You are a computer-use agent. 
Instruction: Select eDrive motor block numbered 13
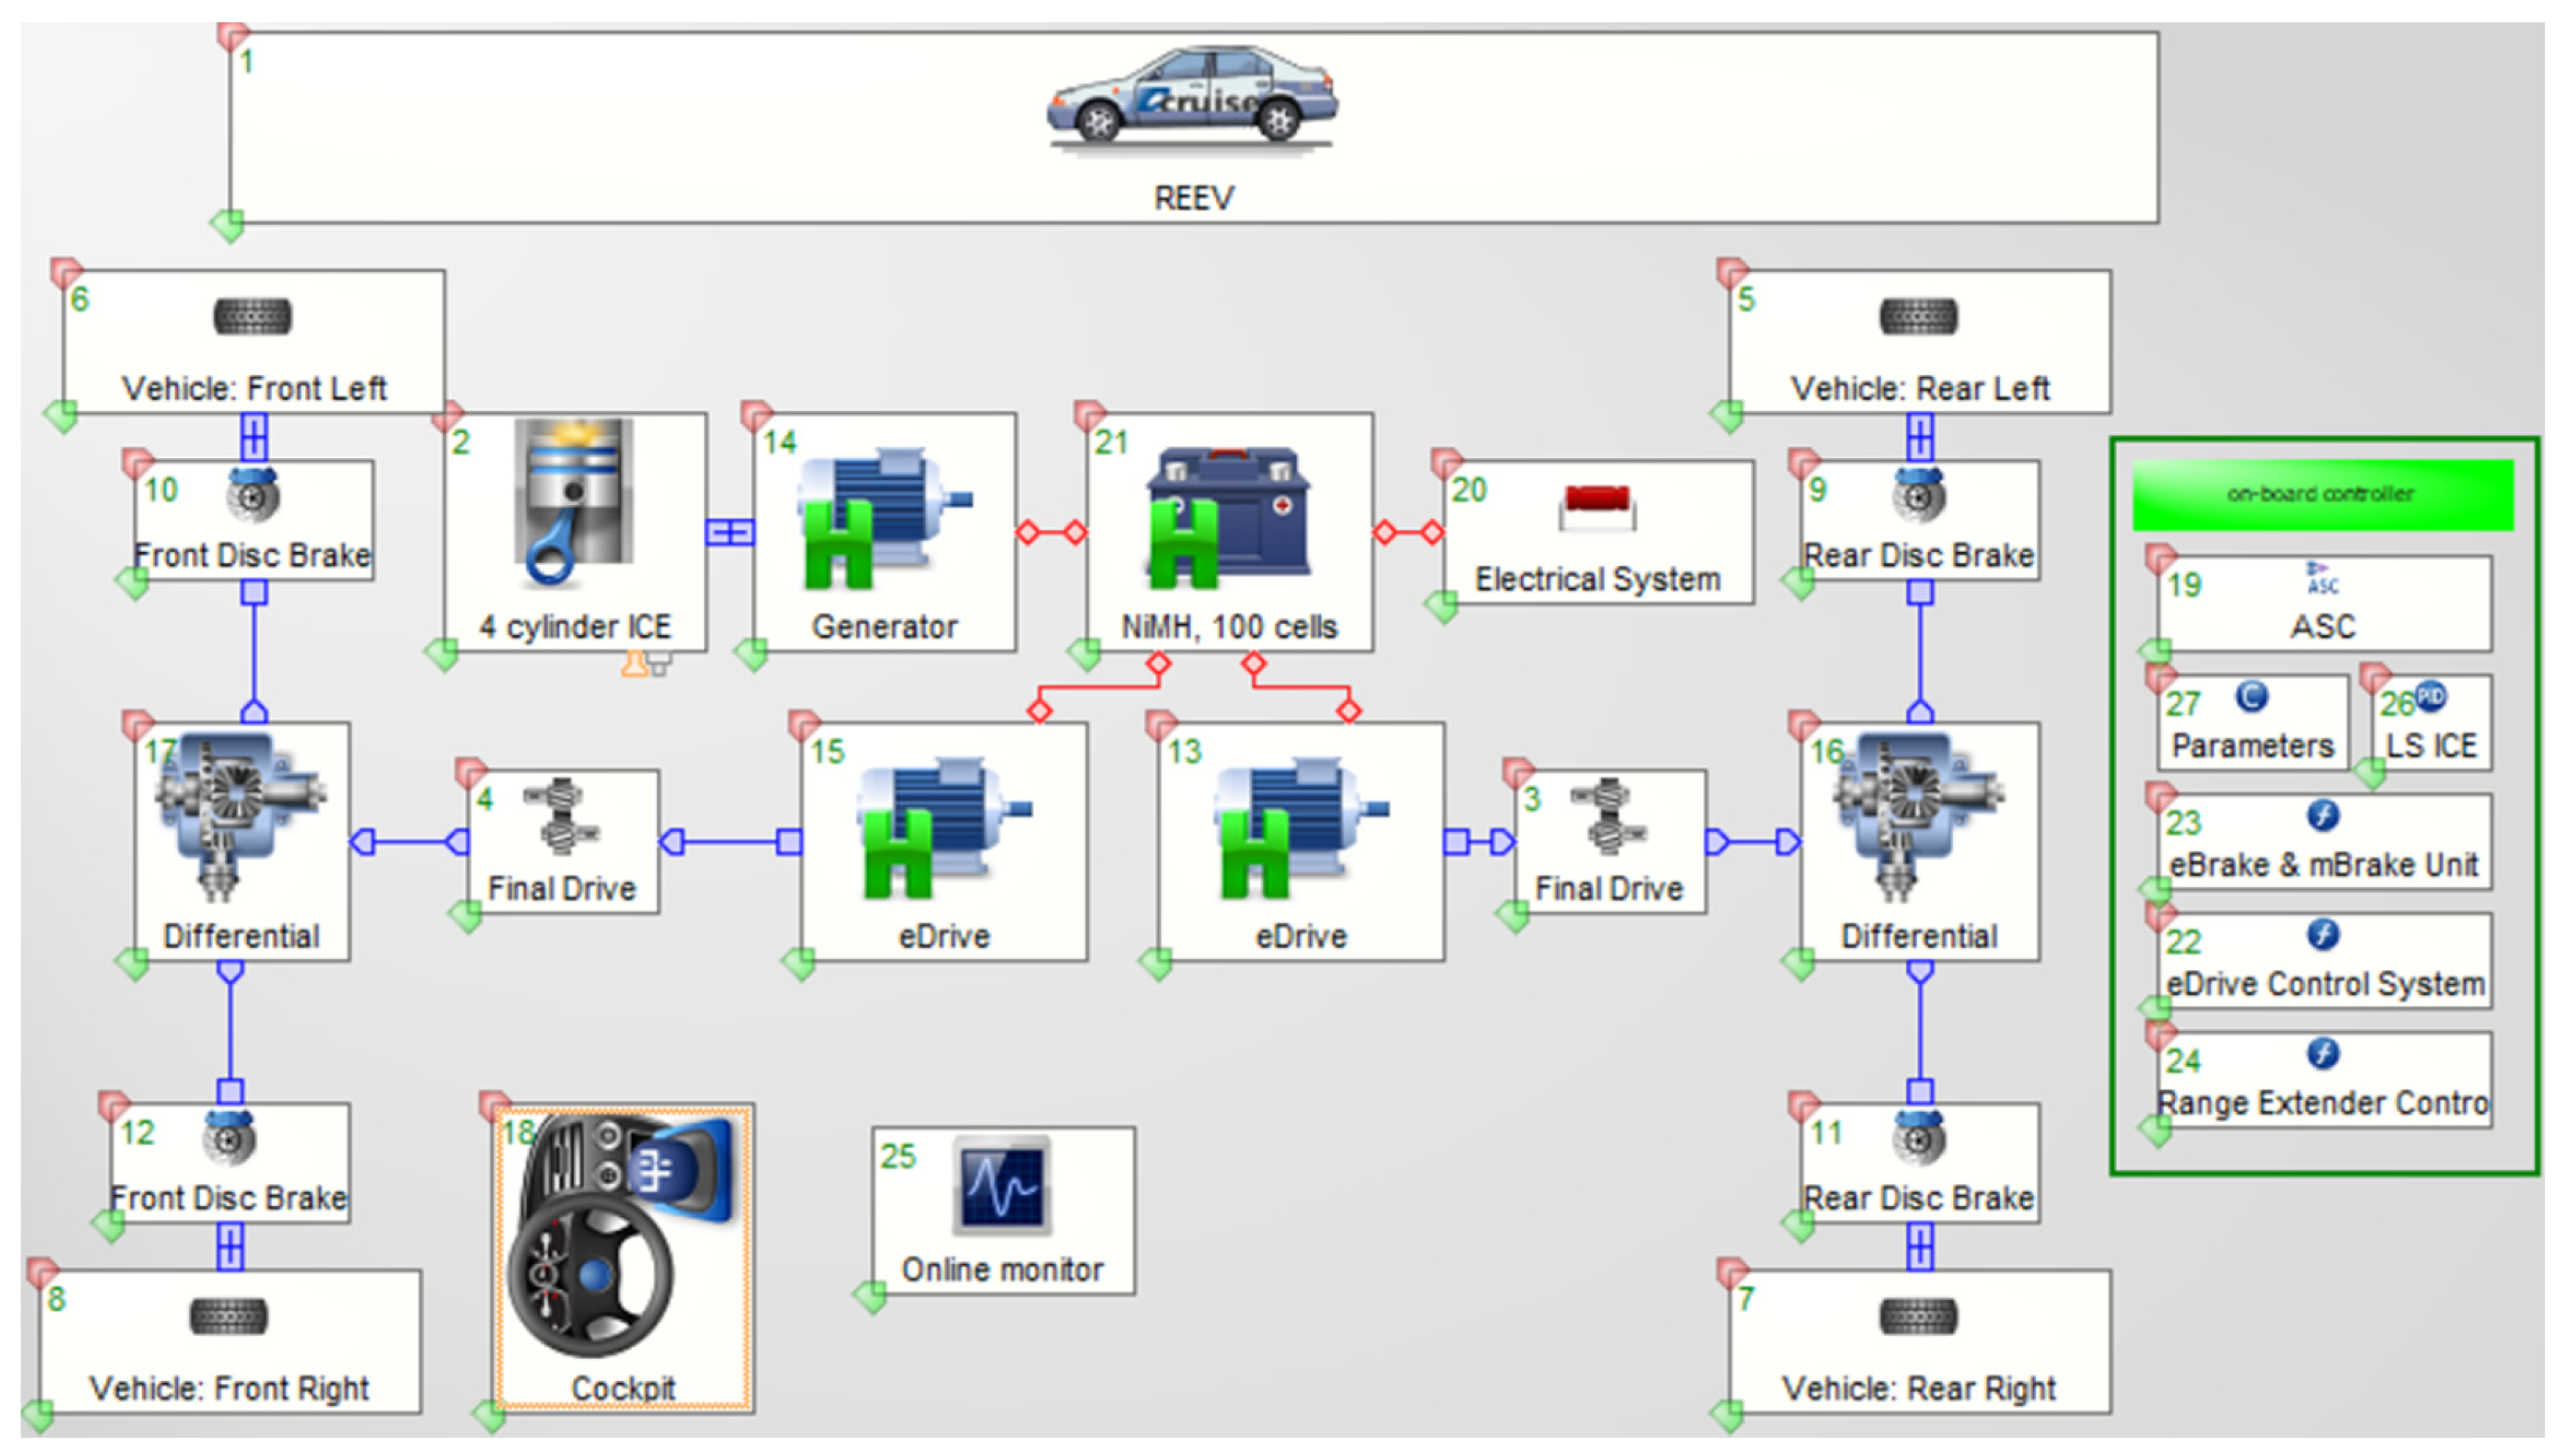pos(1300,830)
